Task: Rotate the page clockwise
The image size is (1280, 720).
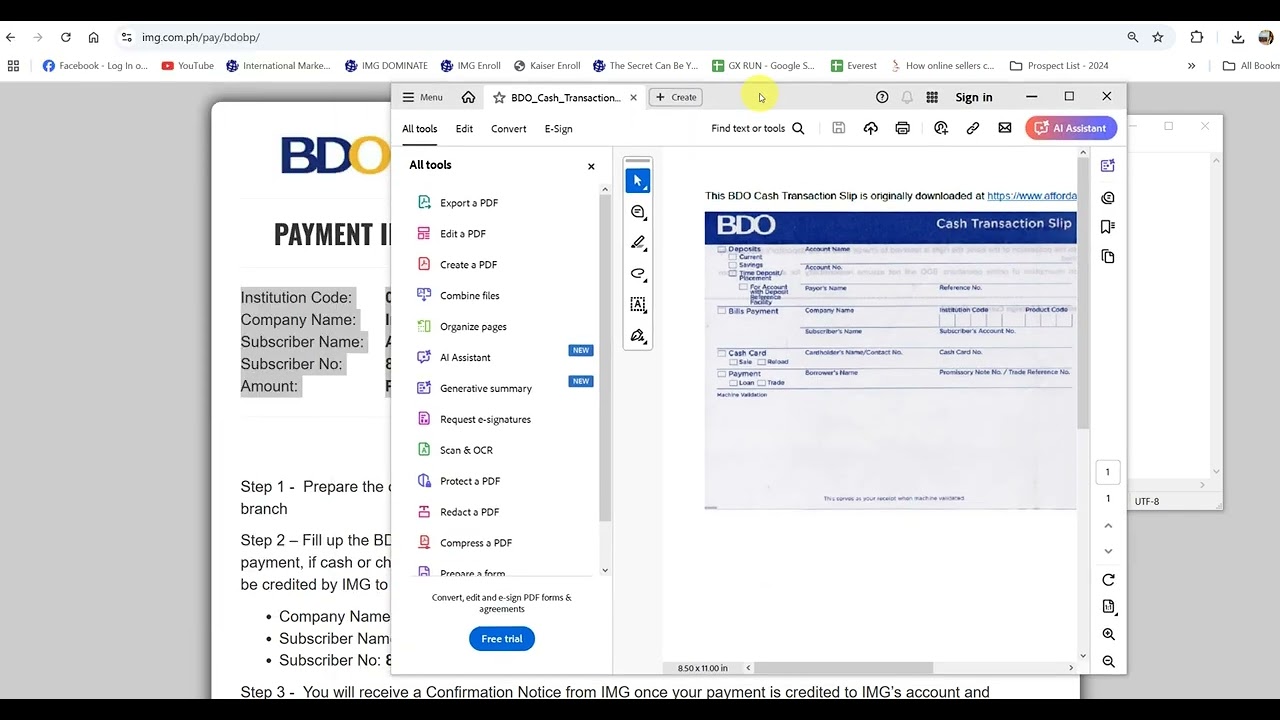Action: click(x=1108, y=580)
